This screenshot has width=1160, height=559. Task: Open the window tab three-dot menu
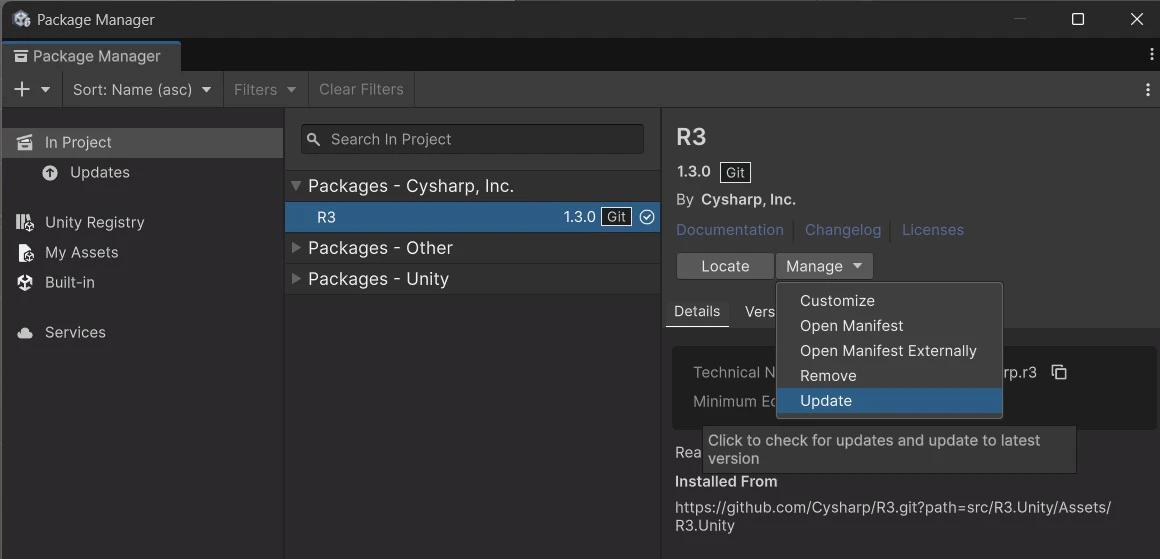tap(1151, 55)
